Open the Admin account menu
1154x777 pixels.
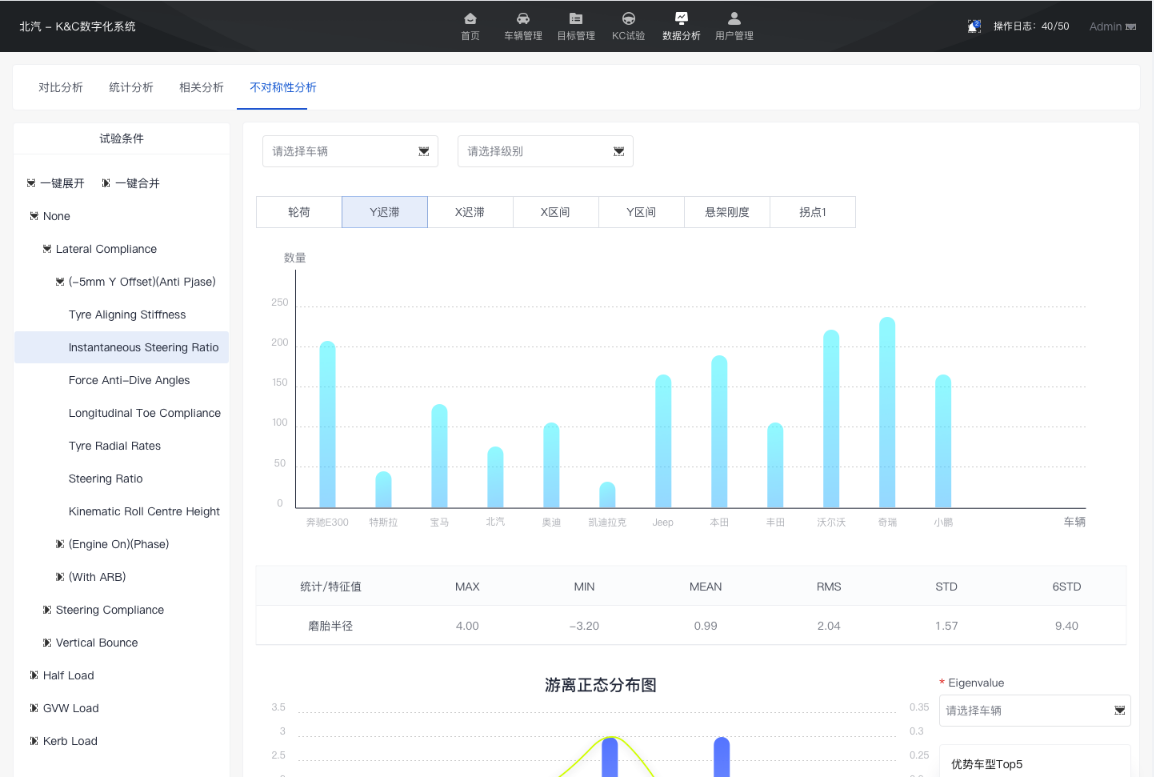(x=1112, y=26)
